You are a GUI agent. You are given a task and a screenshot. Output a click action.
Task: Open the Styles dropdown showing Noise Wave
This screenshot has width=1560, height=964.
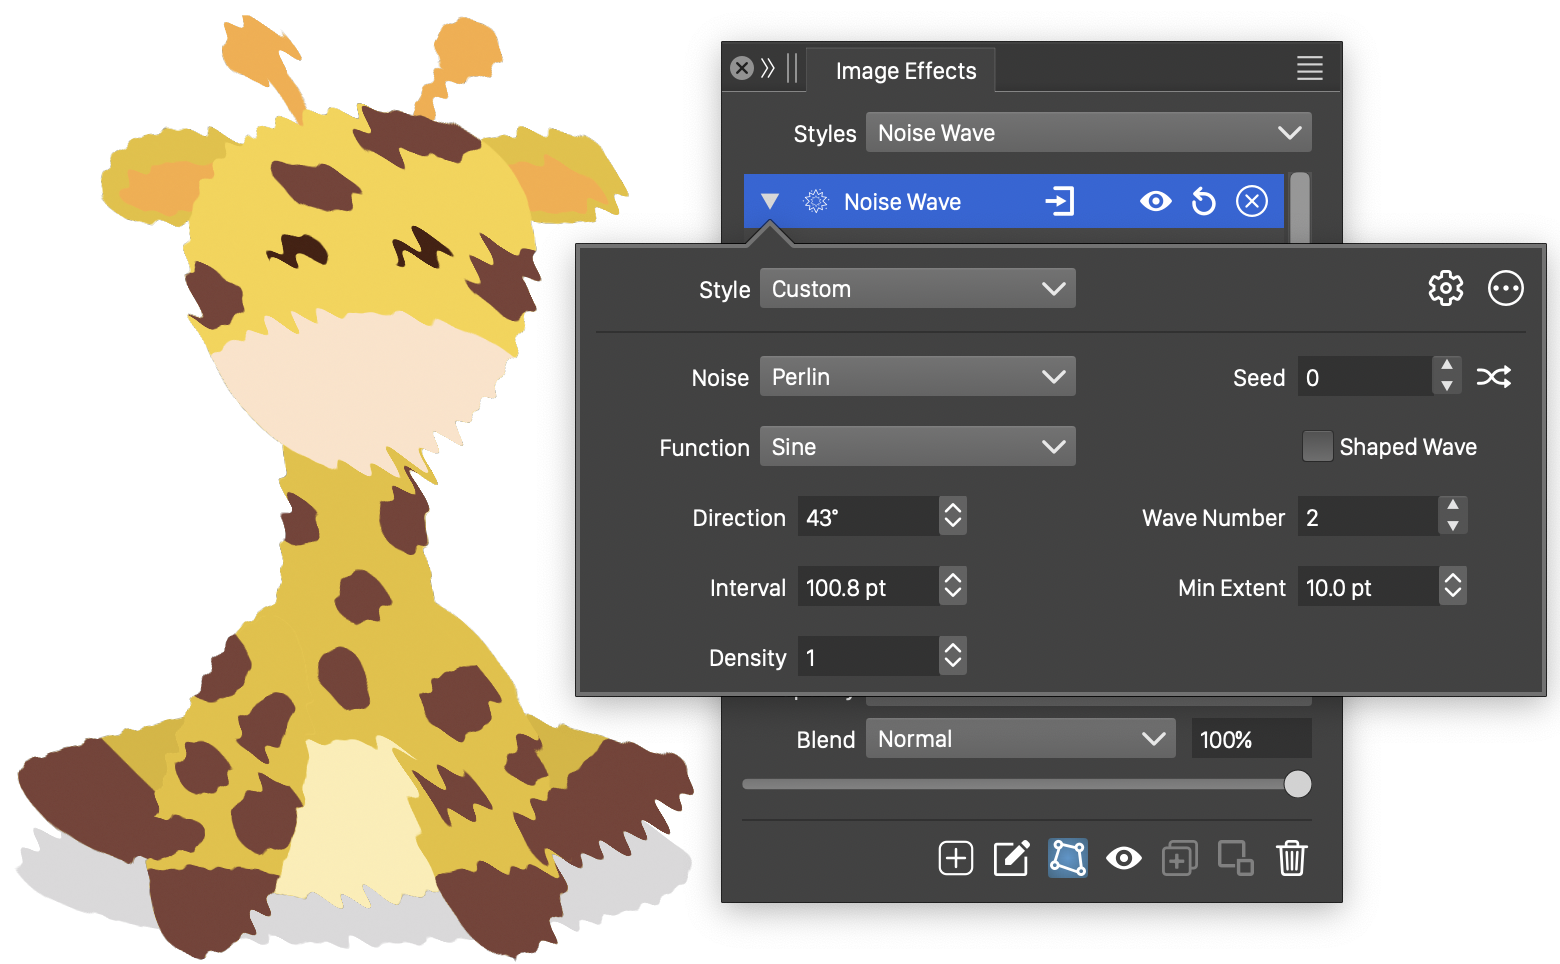(x=1088, y=133)
